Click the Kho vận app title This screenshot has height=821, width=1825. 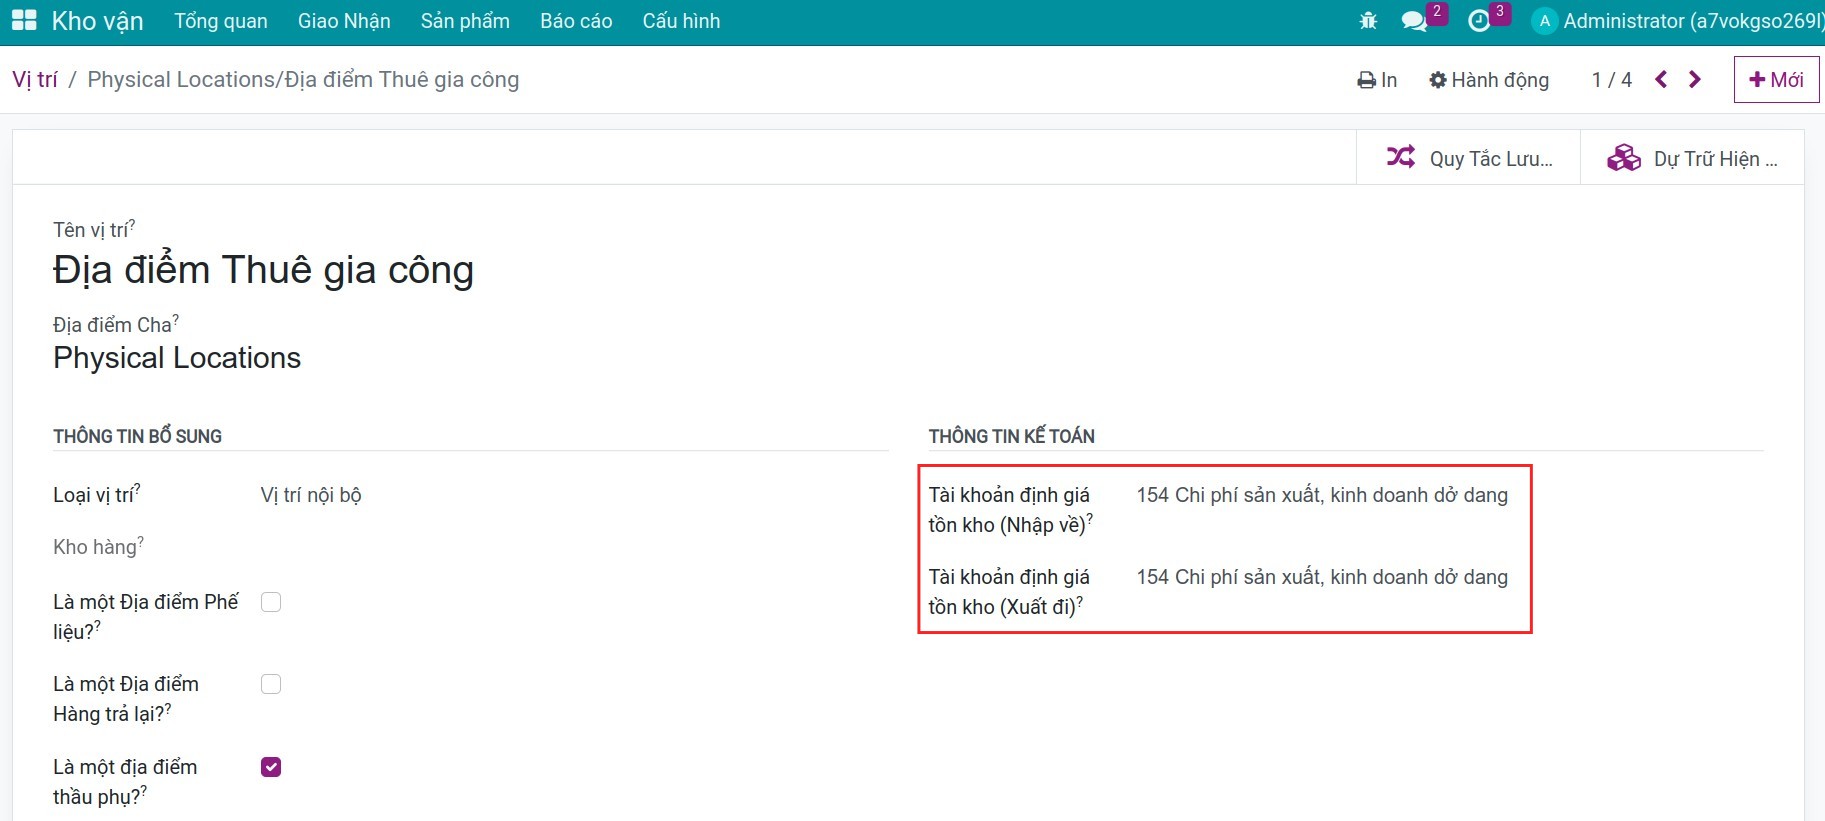[97, 21]
